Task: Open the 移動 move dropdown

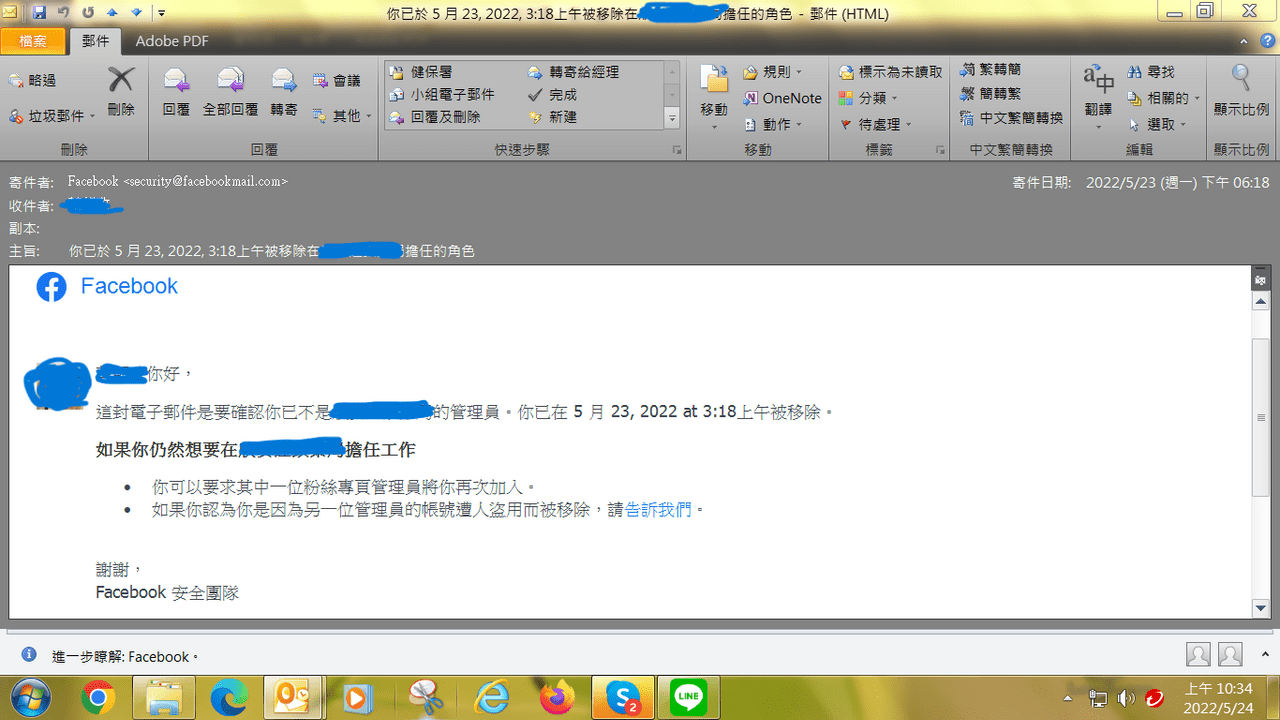Action: pos(714,97)
